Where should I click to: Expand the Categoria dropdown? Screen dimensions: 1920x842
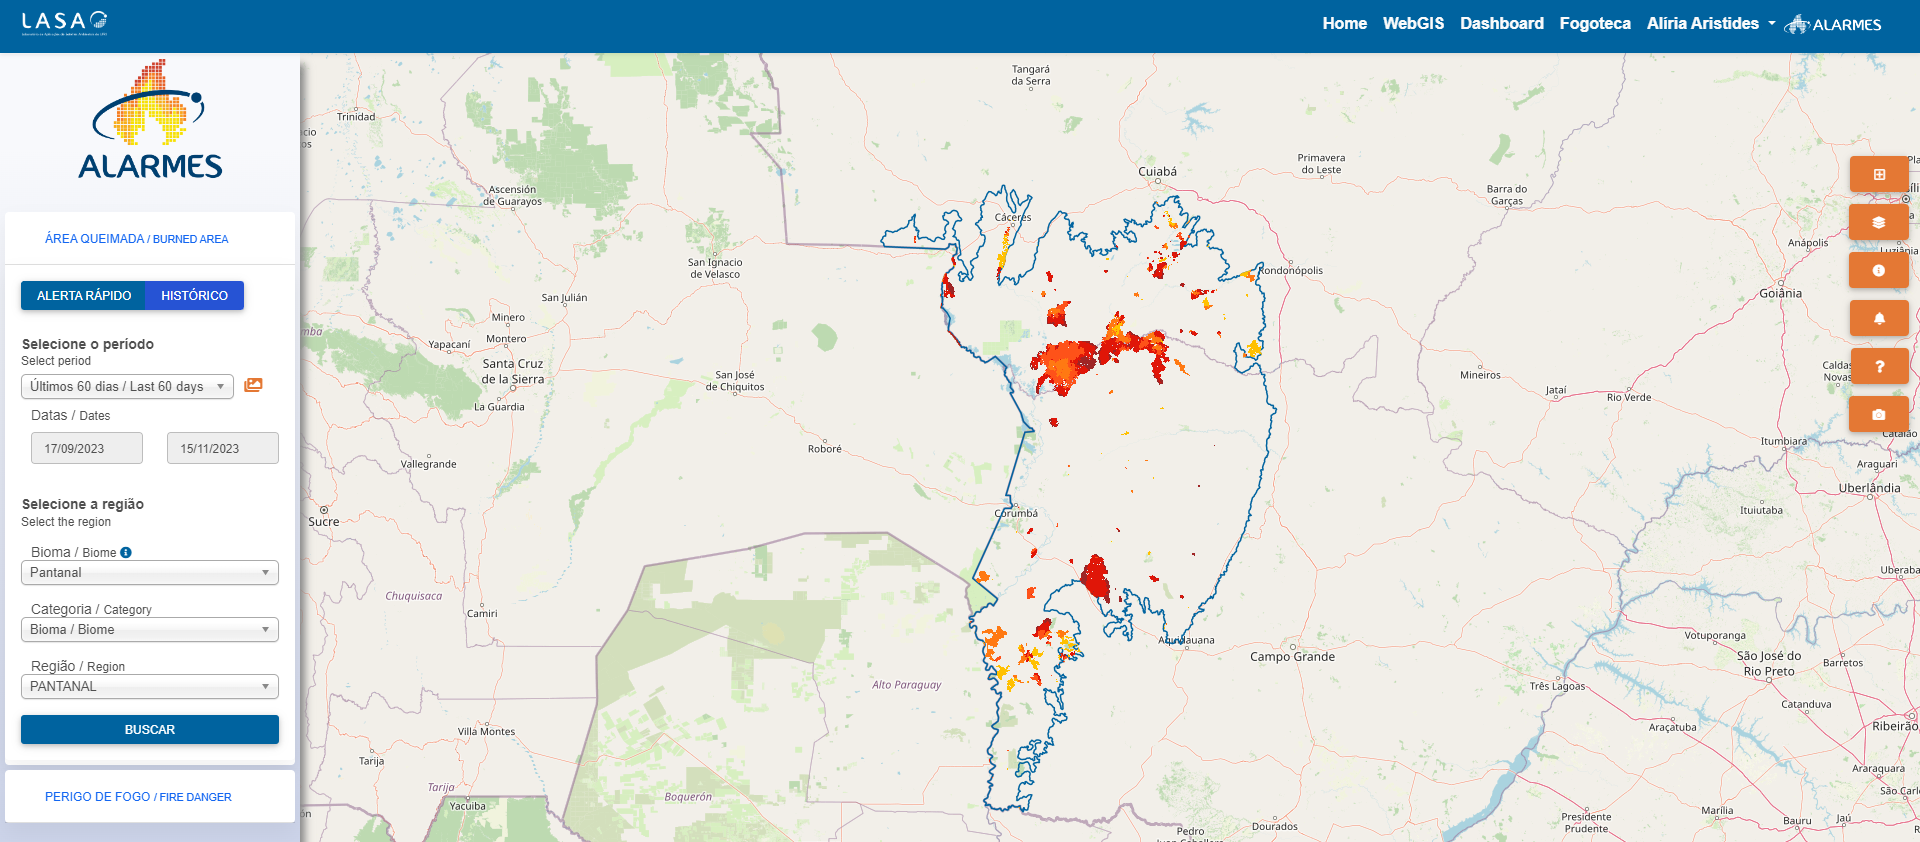coord(150,630)
